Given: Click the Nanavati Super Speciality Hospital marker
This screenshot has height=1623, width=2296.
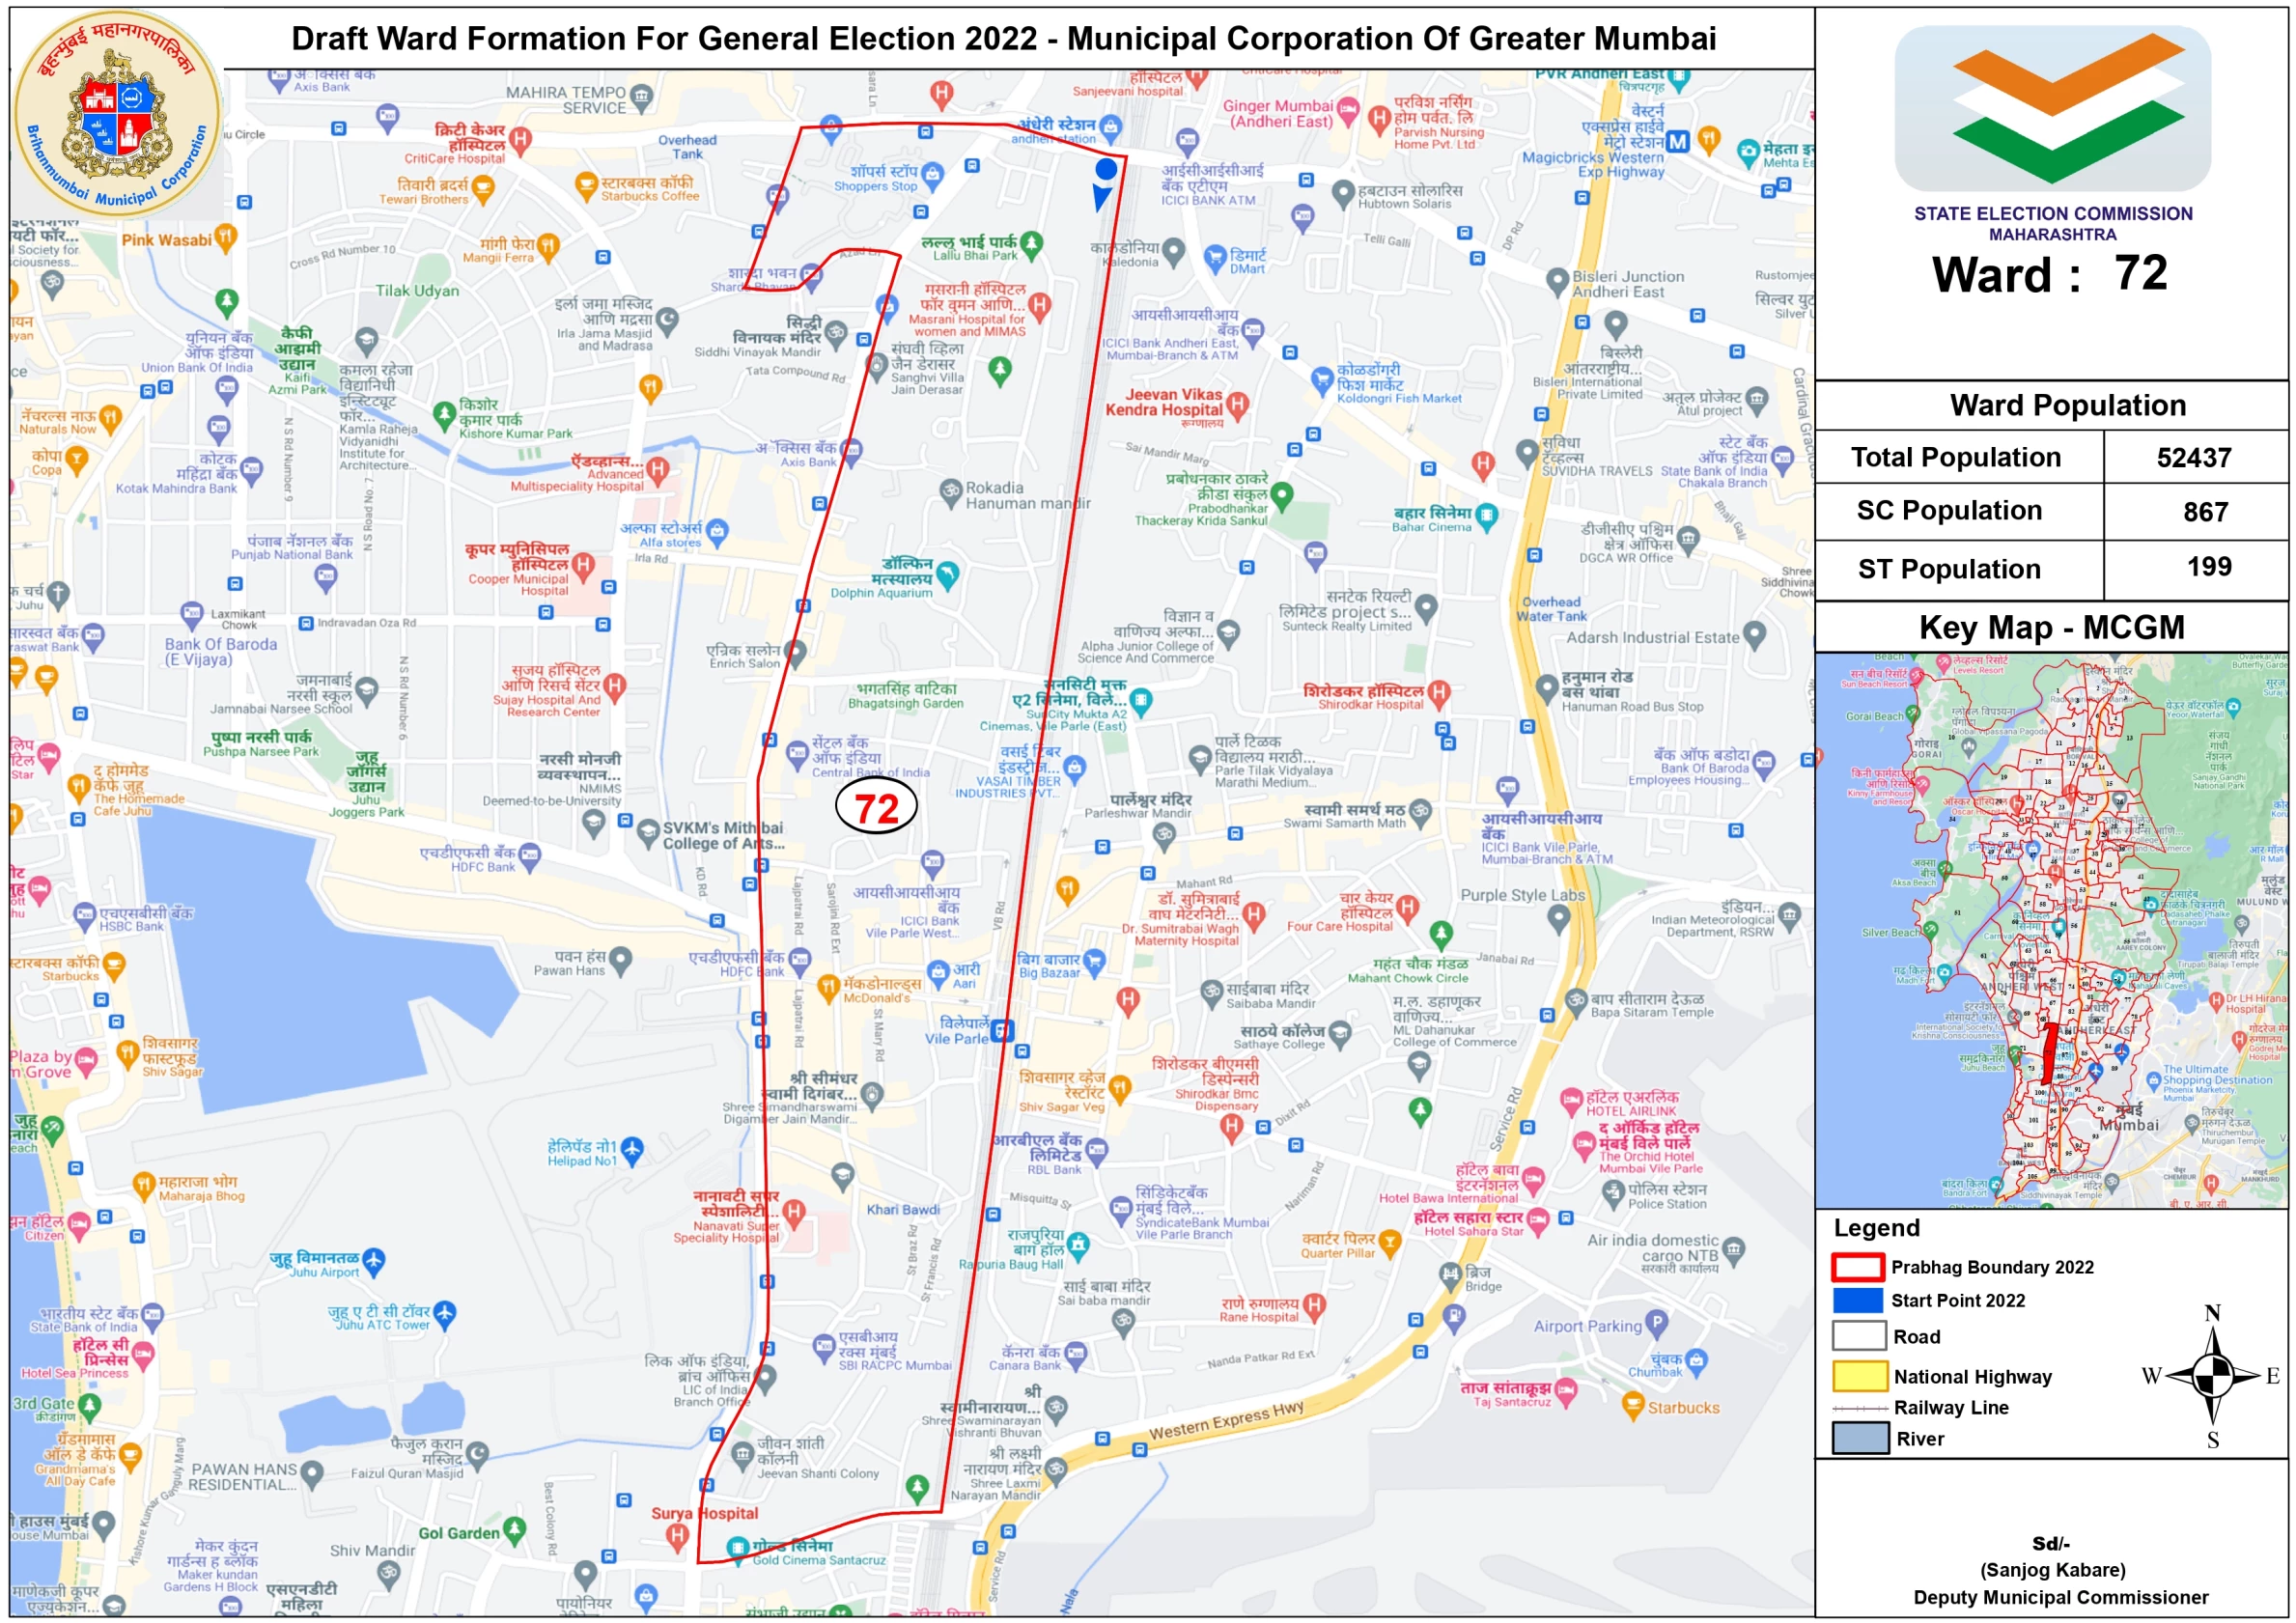Looking at the screenshot, I should pyautogui.click(x=794, y=1213).
